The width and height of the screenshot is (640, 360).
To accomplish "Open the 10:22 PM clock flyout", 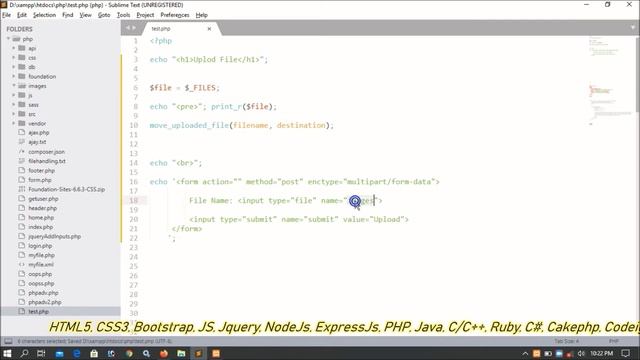I will point(601,353).
